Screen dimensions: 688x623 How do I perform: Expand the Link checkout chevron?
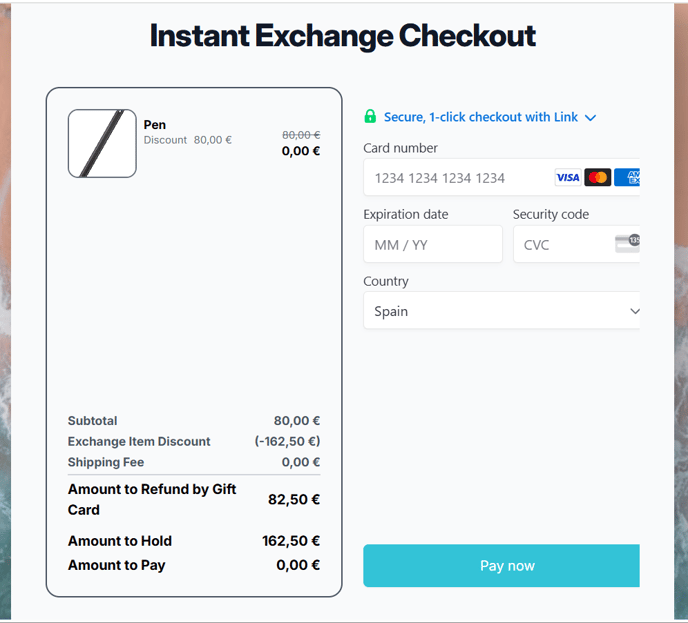(x=591, y=118)
